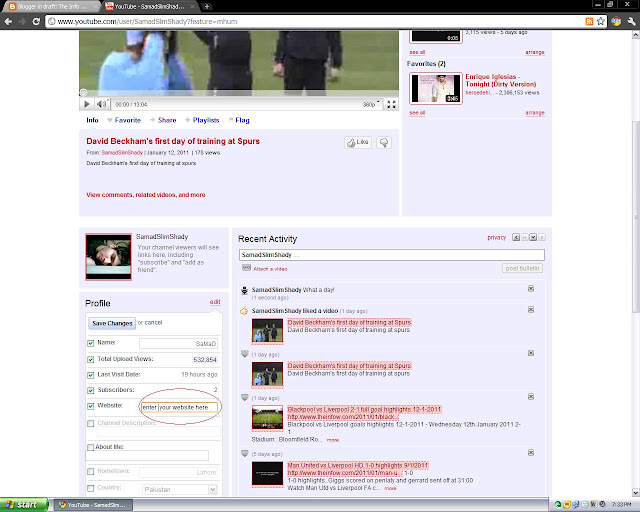Image resolution: width=640 pixels, height=512 pixels.
Task: Play the video with play button
Action: coord(87,104)
